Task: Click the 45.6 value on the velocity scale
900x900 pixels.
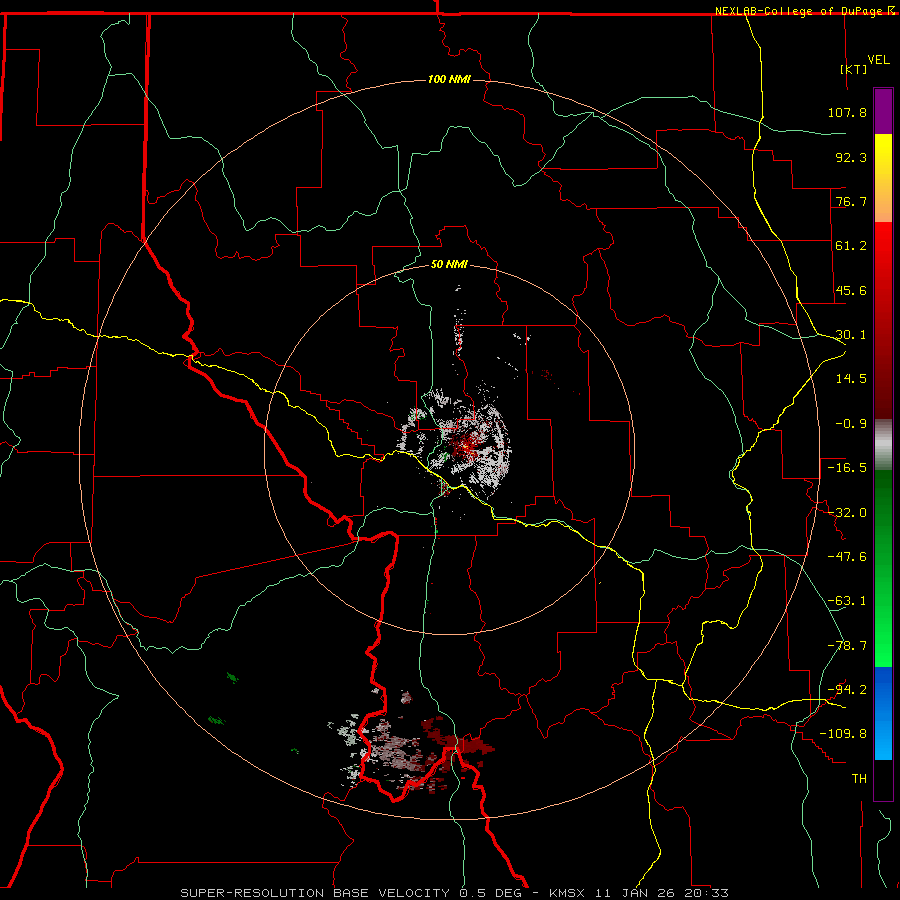Action: [x=851, y=290]
